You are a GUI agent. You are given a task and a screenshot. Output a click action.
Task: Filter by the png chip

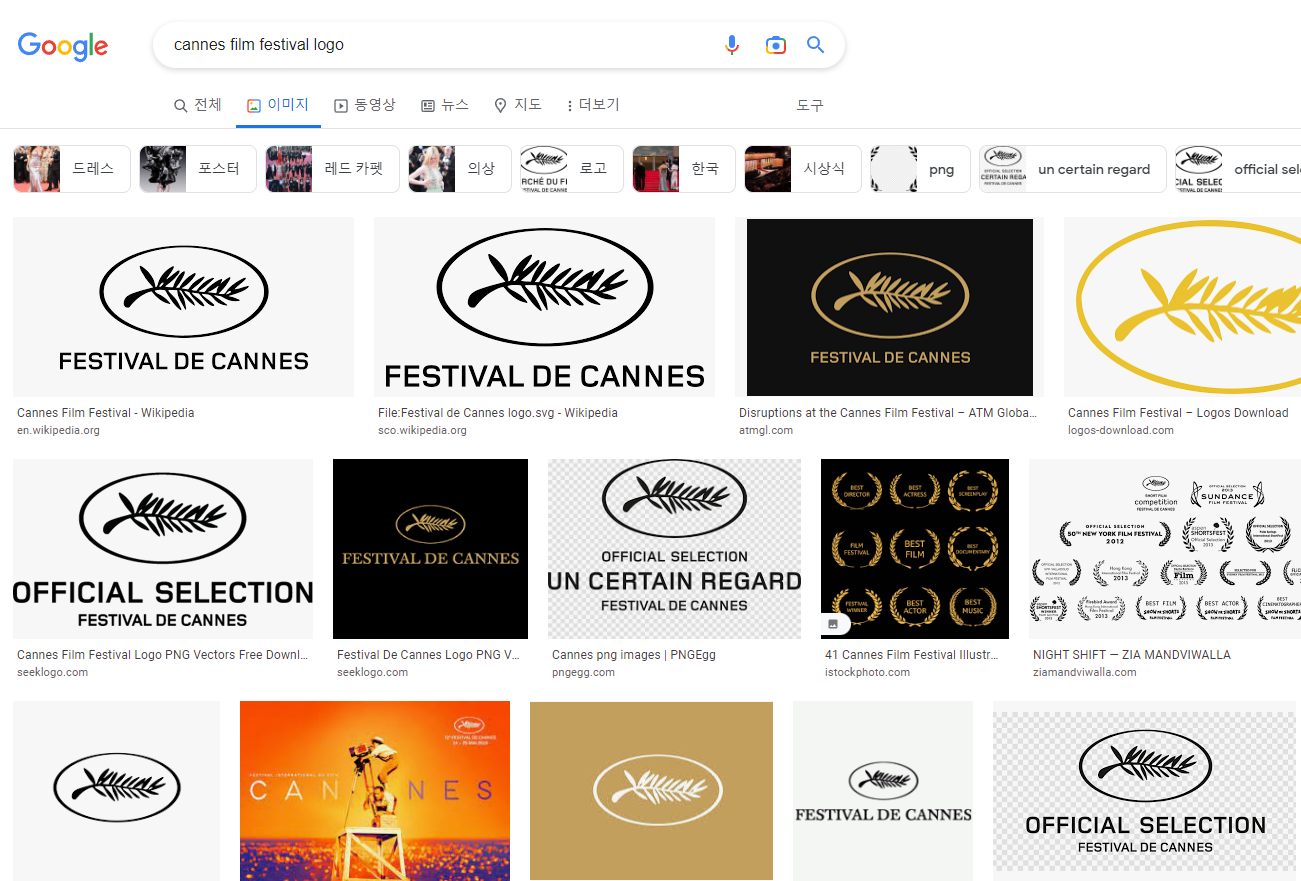coord(920,169)
